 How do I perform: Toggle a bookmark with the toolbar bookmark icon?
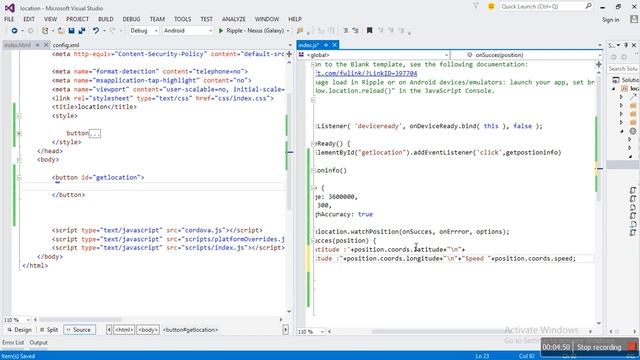pos(369,31)
